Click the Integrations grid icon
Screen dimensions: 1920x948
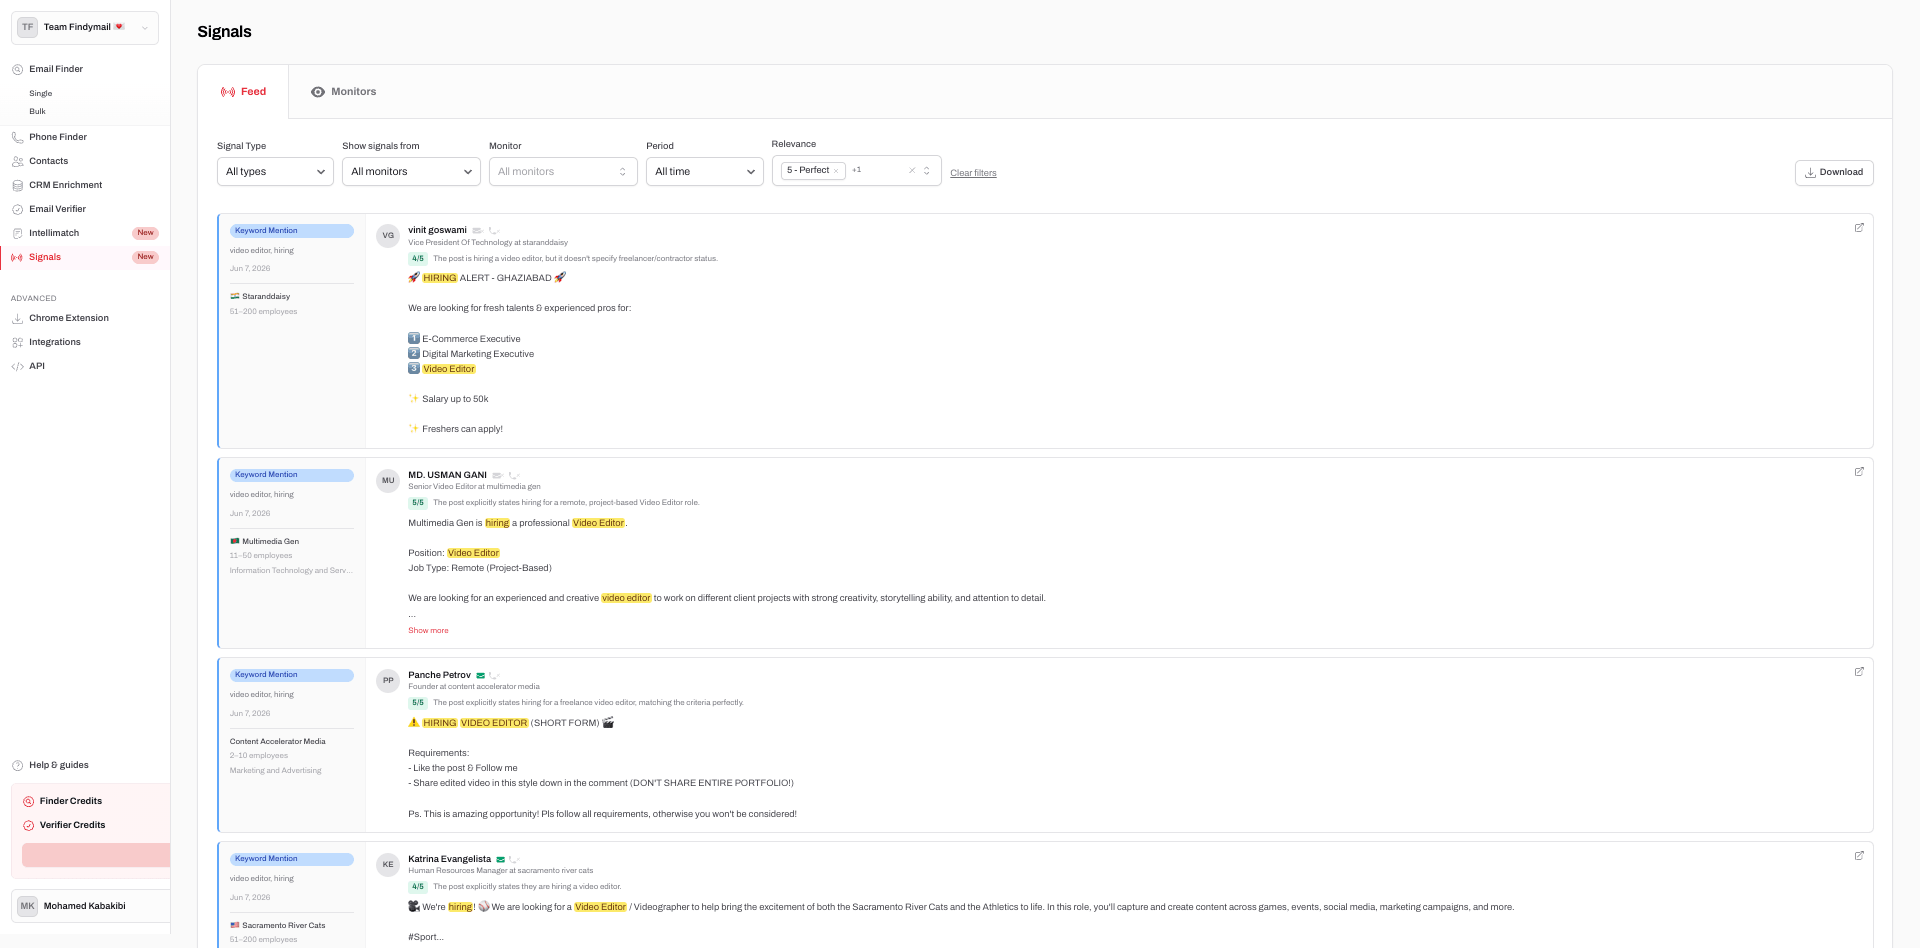(17, 342)
